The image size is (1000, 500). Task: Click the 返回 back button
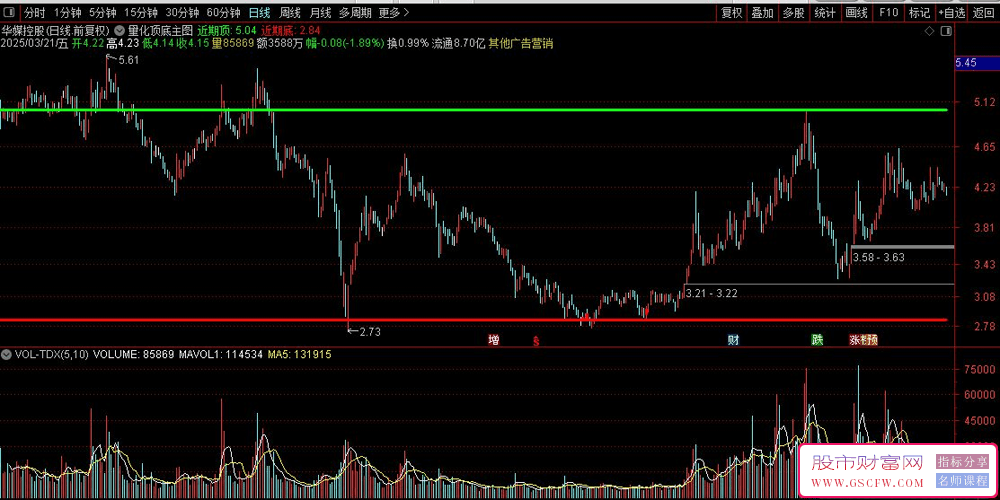point(983,12)
